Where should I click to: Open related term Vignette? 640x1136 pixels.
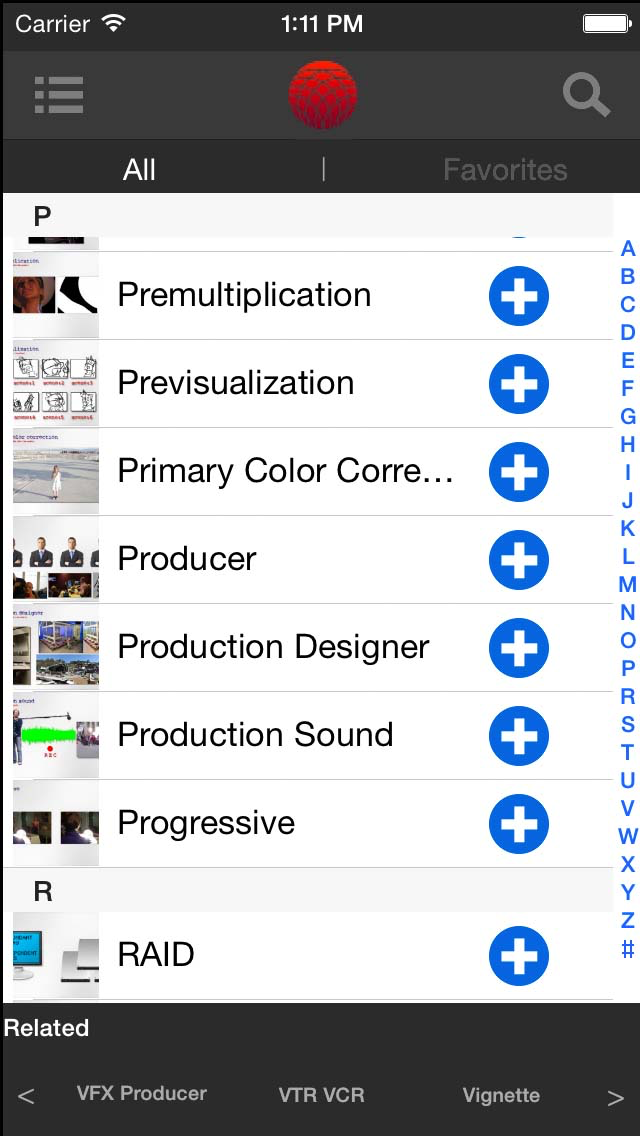pyautogui.click(x=501, y=1095)
